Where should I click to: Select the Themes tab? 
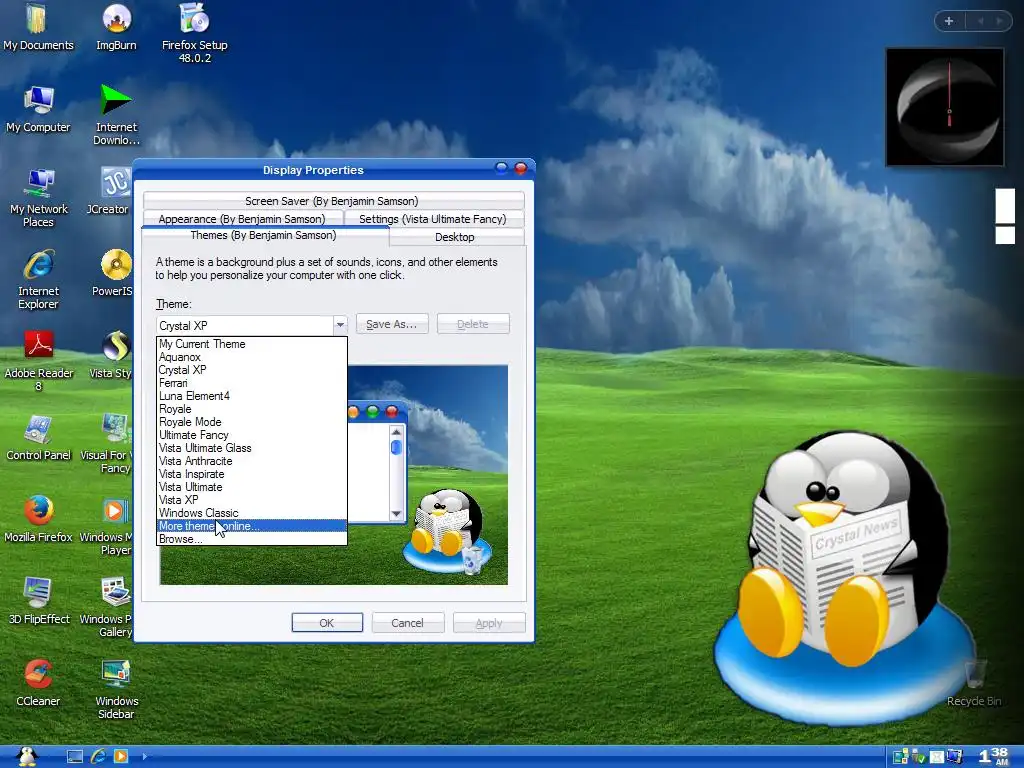click(x=264, y=235)
